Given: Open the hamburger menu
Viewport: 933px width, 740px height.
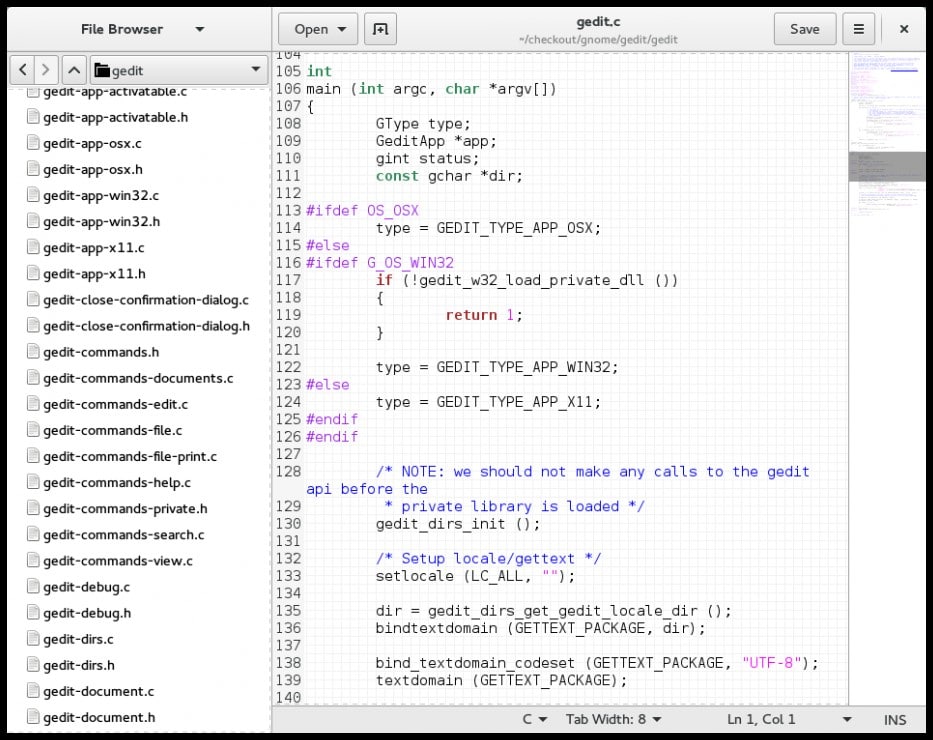Looking at the screenshot, I should click(858, 29).
